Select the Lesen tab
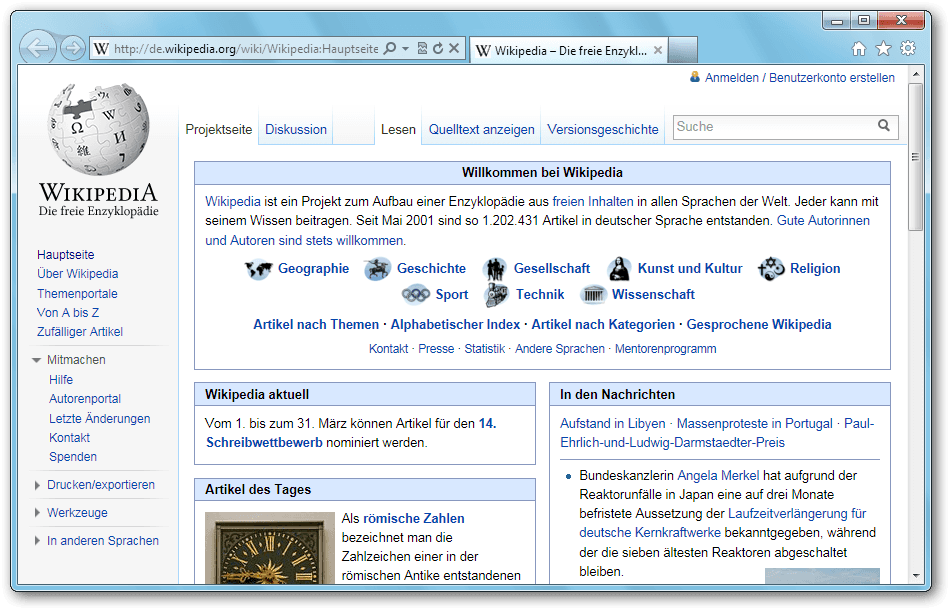Image resolution: width=950 pixels, height=610 pixels. (398, 130)
